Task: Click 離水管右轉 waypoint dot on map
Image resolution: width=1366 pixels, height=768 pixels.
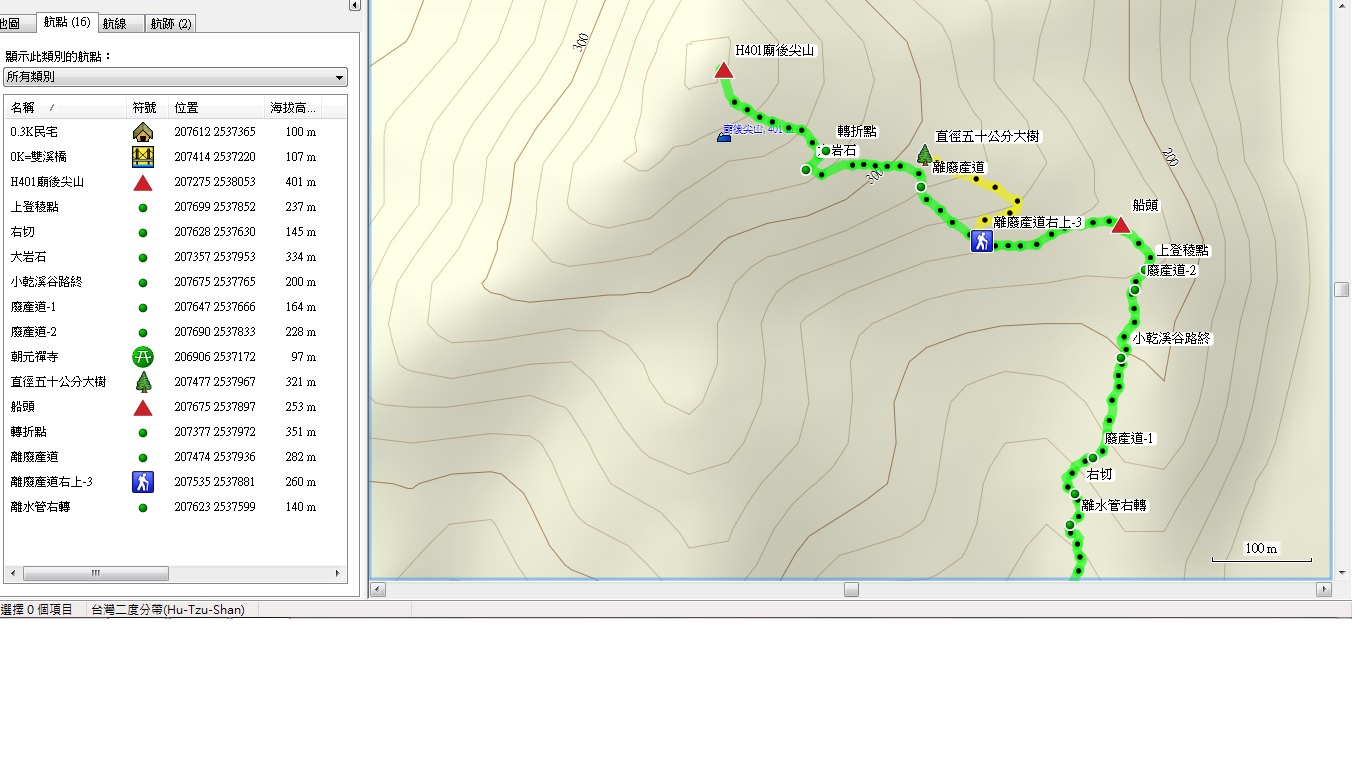Action: click(x=1069, y=525)
